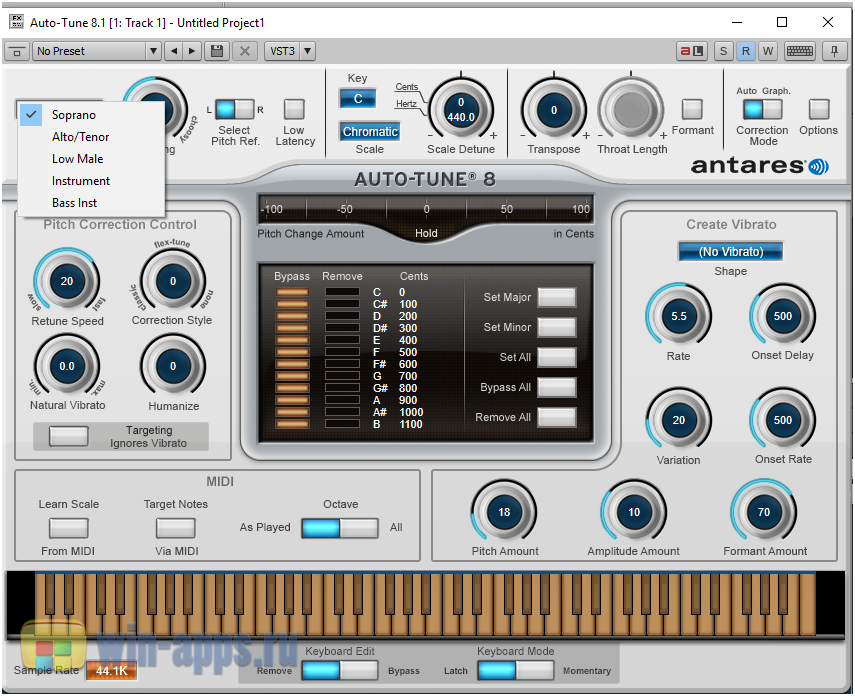Select Instrument input type
855x696 pixels.
91,181
